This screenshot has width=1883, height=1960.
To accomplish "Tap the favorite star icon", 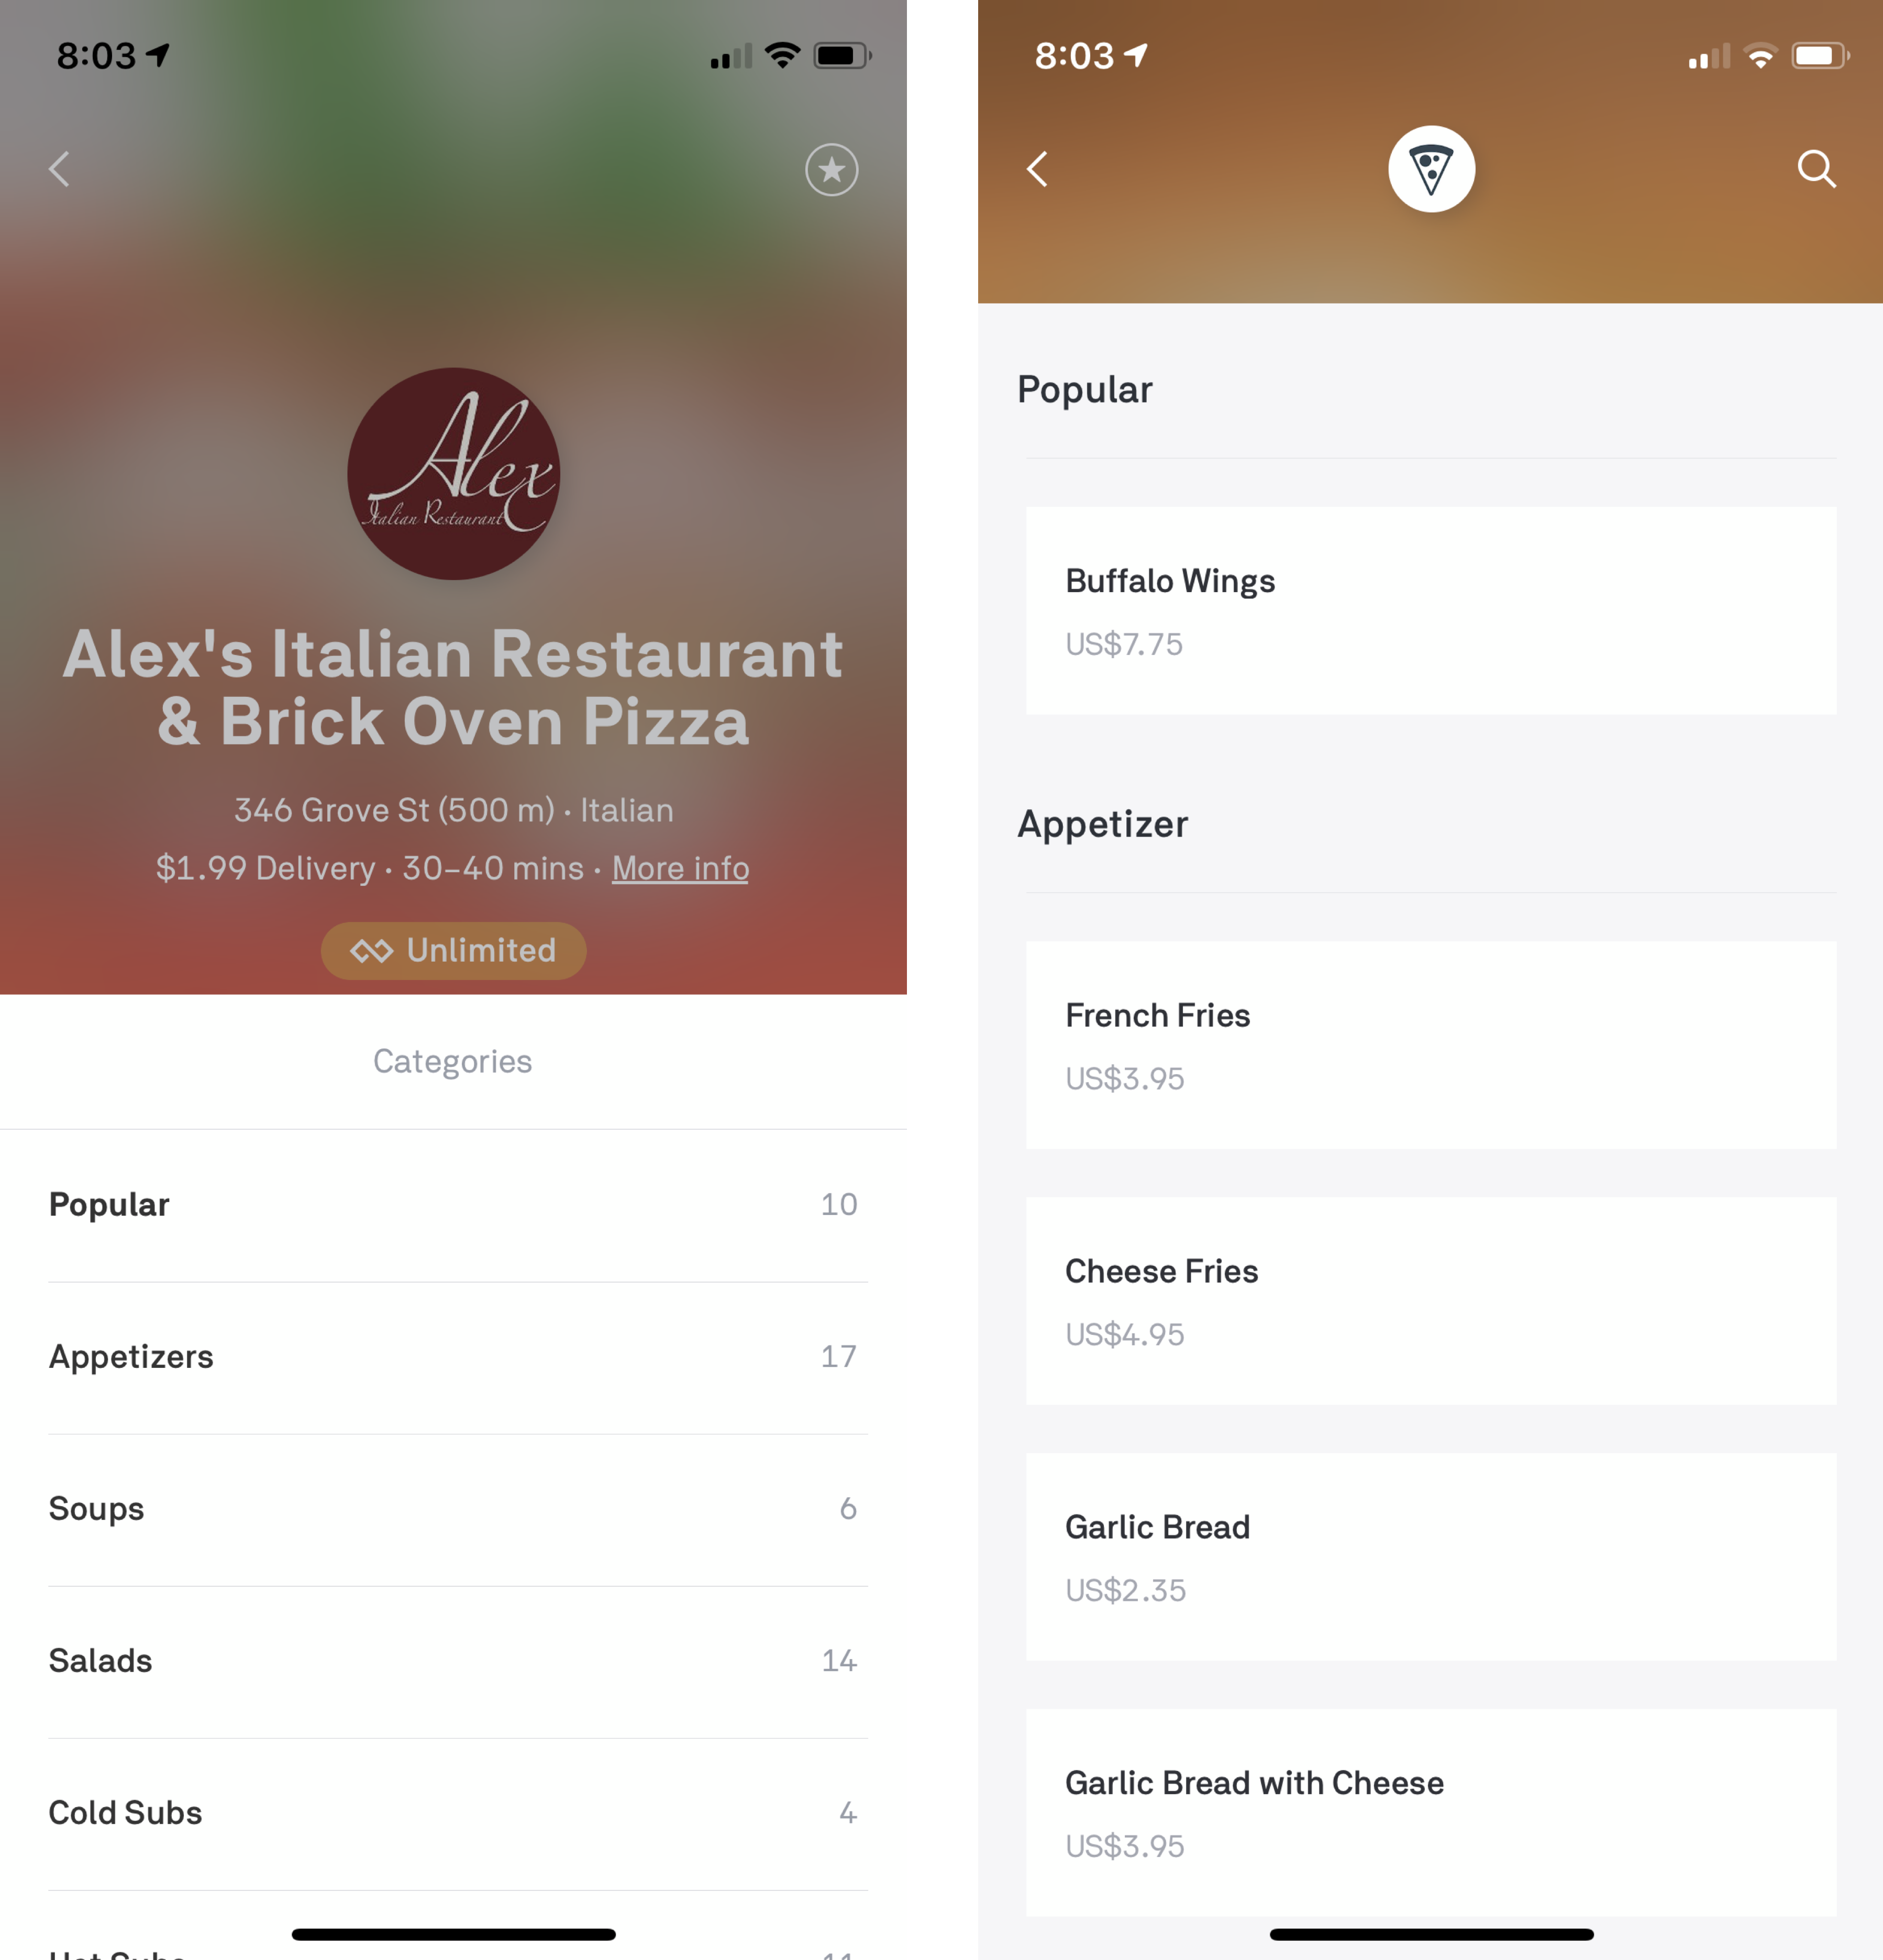I will (833, 170).
